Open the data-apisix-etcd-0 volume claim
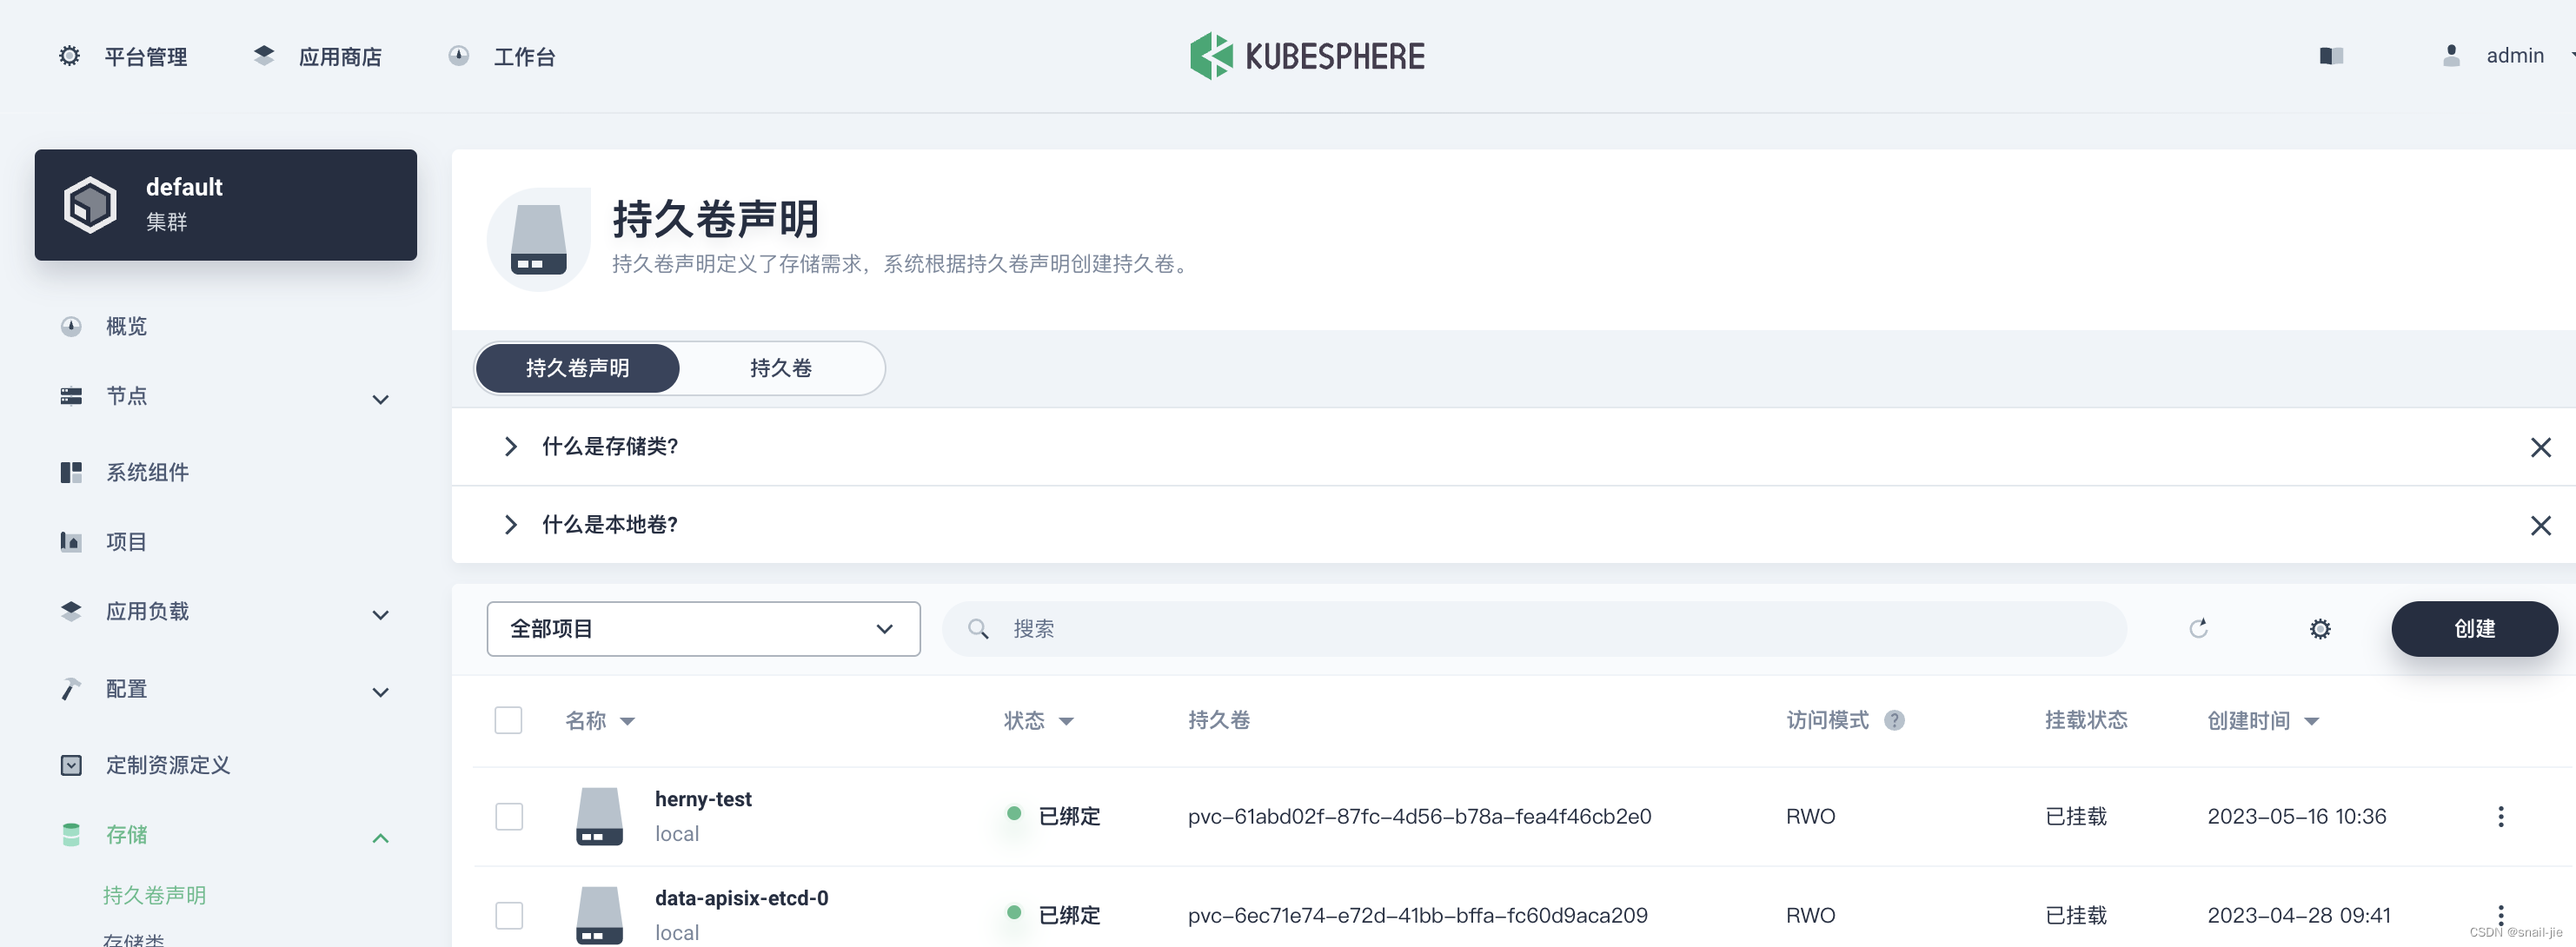This screenshot has width=2576, height=947. click(741, 899)
